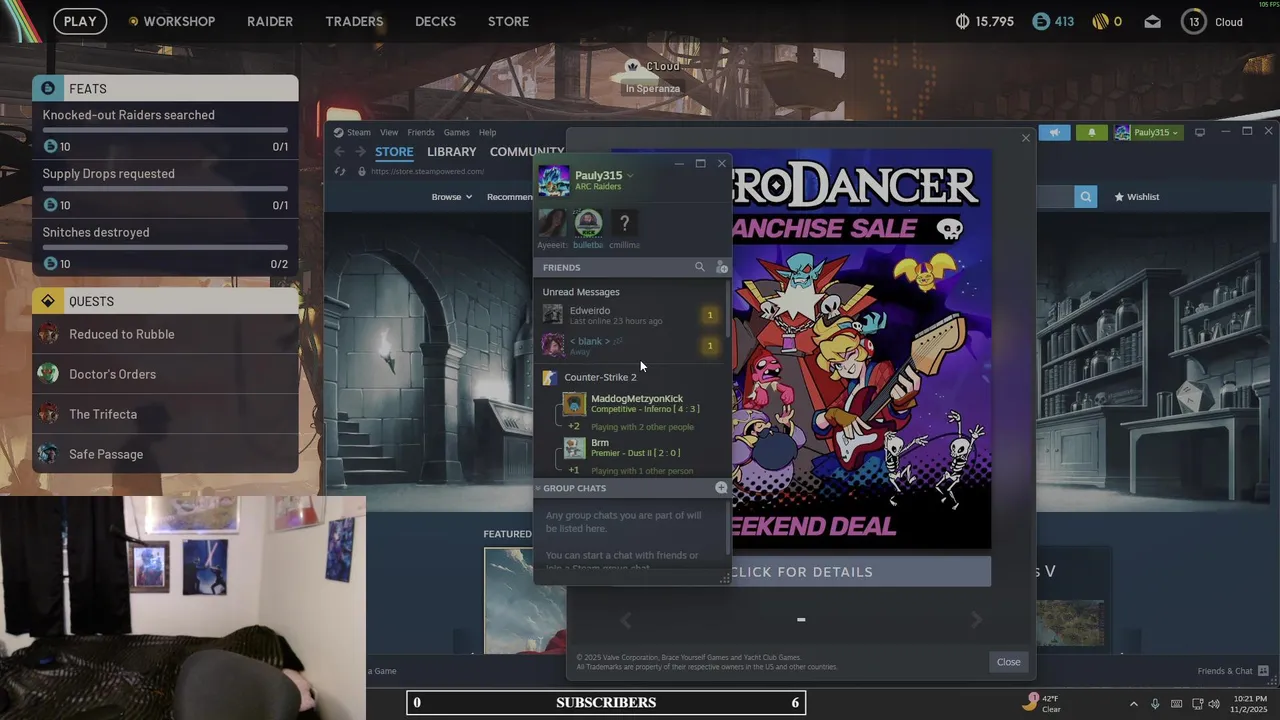Screen dimensions: 1280x720
Task: Open the Steam notifications bell button
Action: pos(1091,132)
